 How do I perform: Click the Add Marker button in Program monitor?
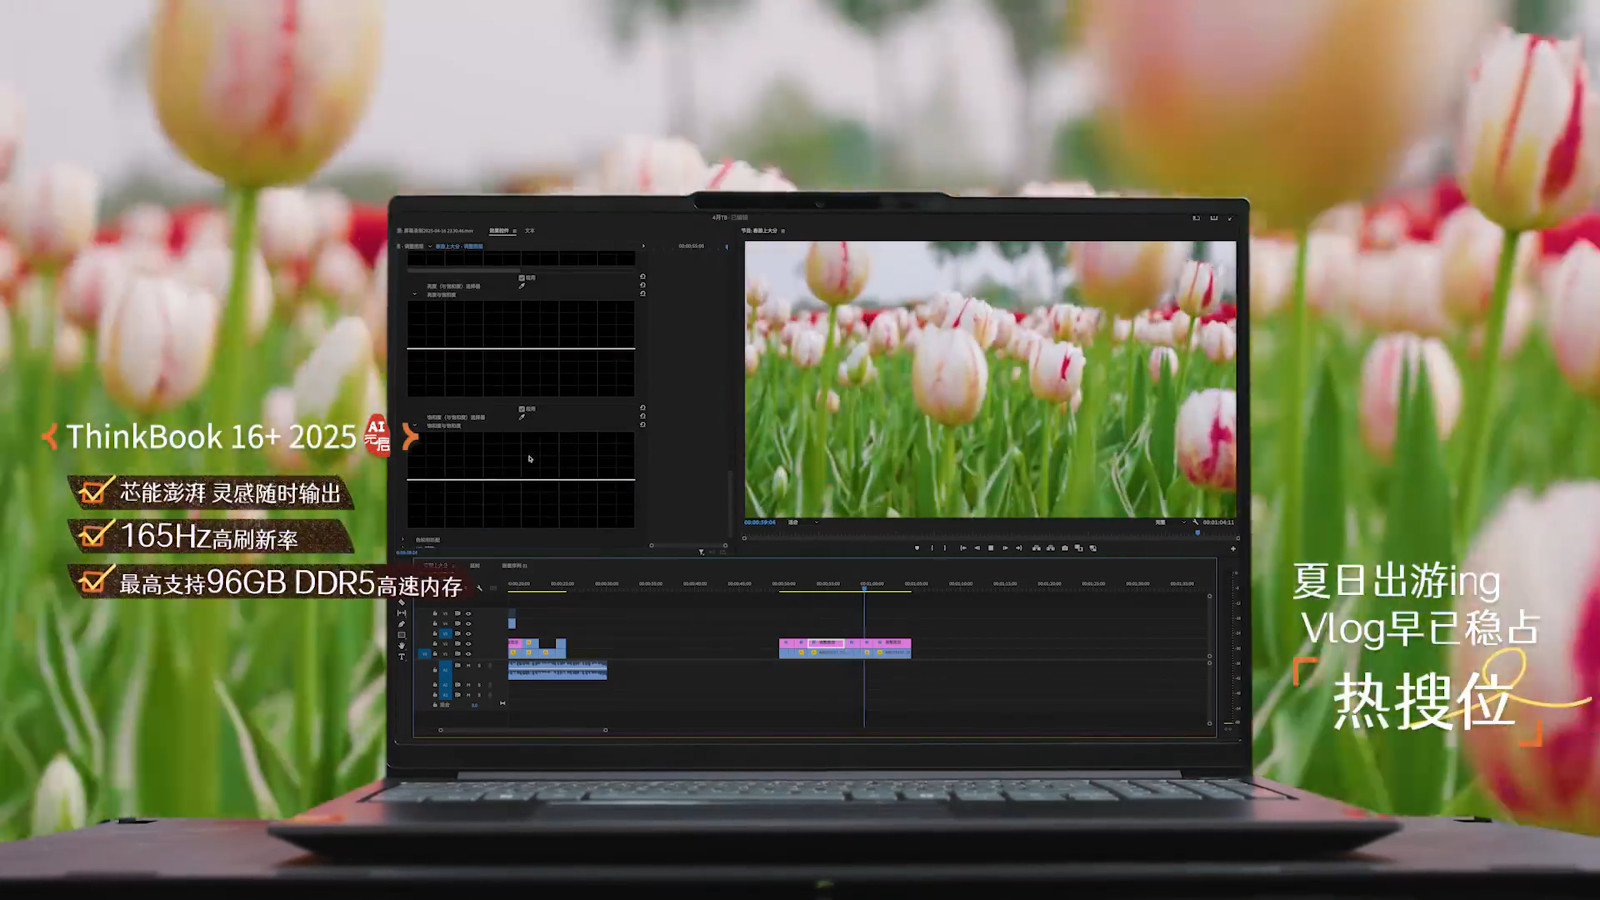(917, 548)
